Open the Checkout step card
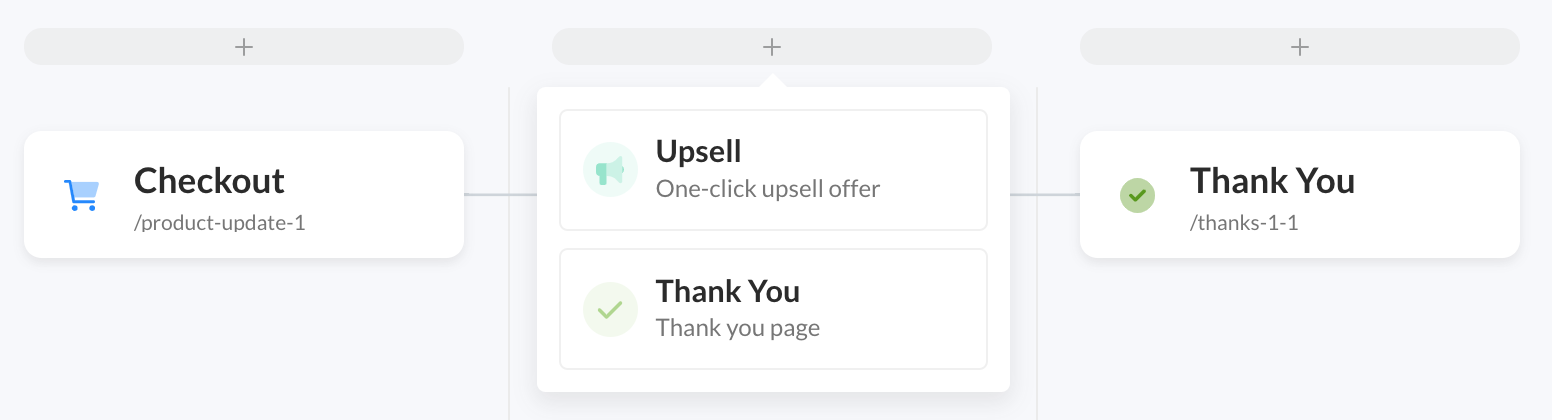The image size is (1552, 420). point(244,194)
